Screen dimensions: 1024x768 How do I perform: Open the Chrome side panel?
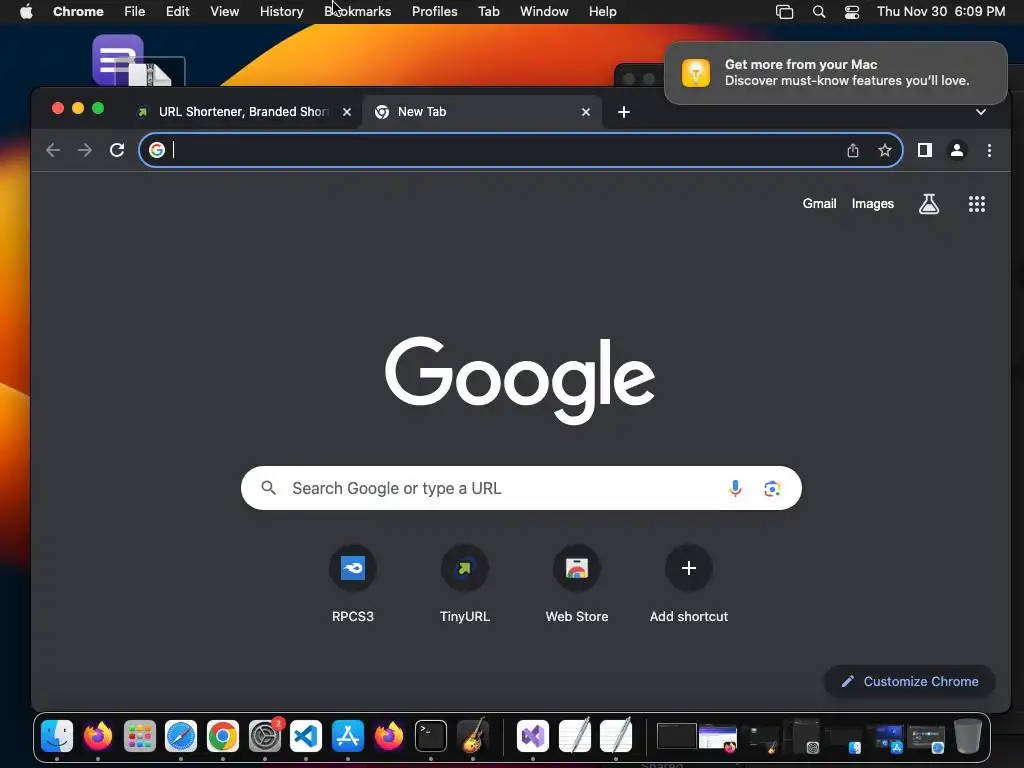click(925, 150)
